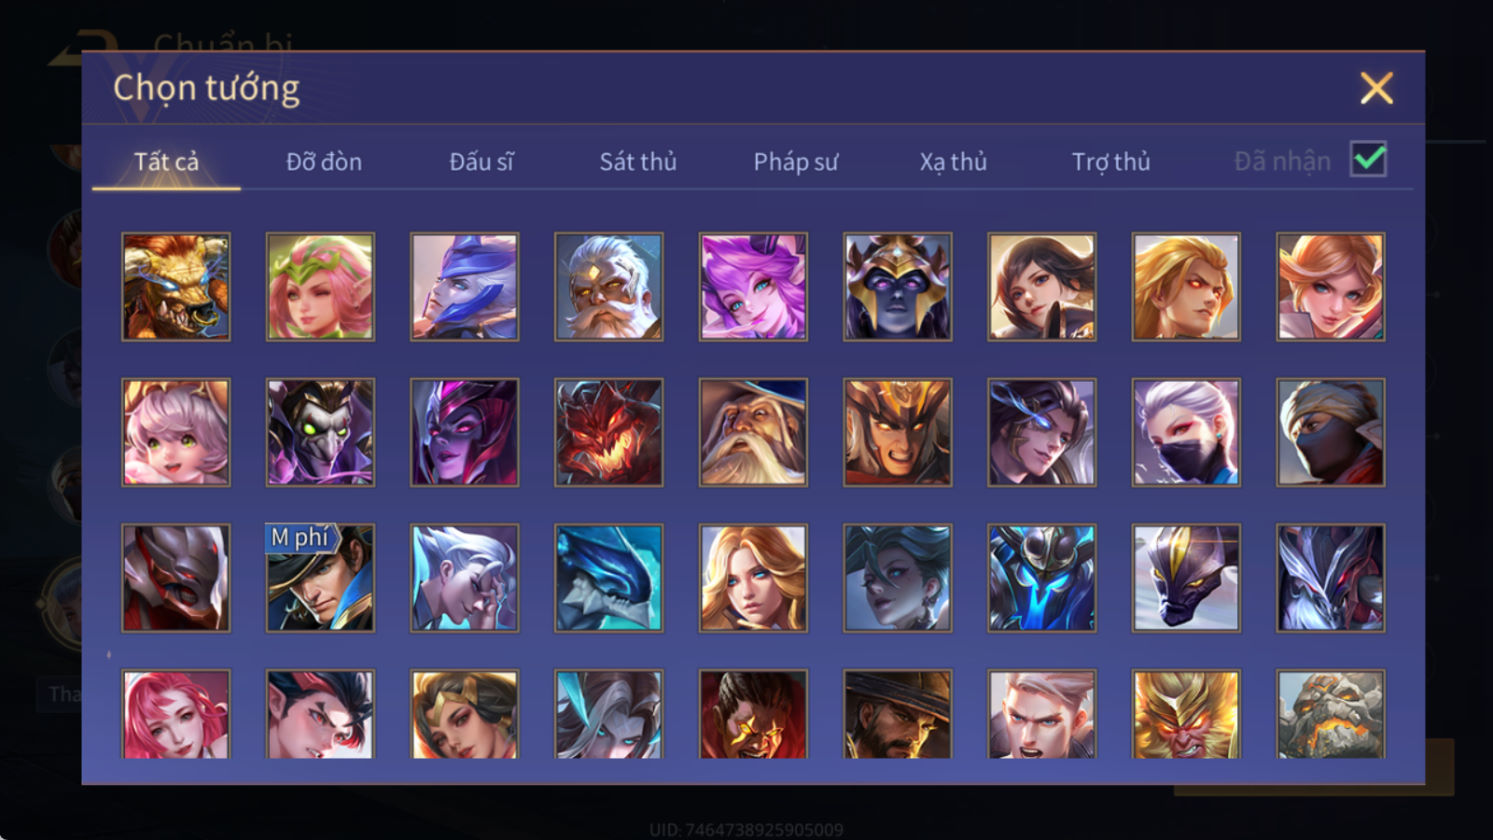
Task: Toggle the 'Đã nhận' checkbox
Action: 1368,159
